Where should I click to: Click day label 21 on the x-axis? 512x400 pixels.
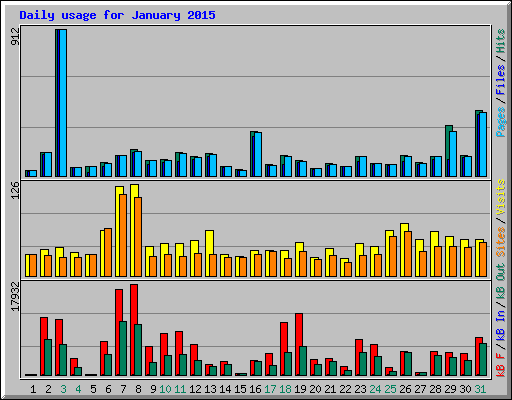330,389
